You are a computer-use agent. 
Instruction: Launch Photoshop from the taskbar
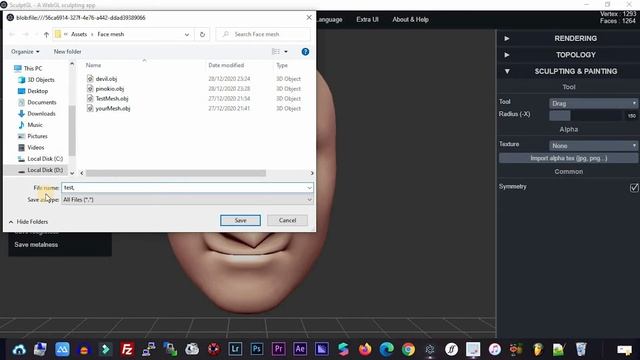257,349
